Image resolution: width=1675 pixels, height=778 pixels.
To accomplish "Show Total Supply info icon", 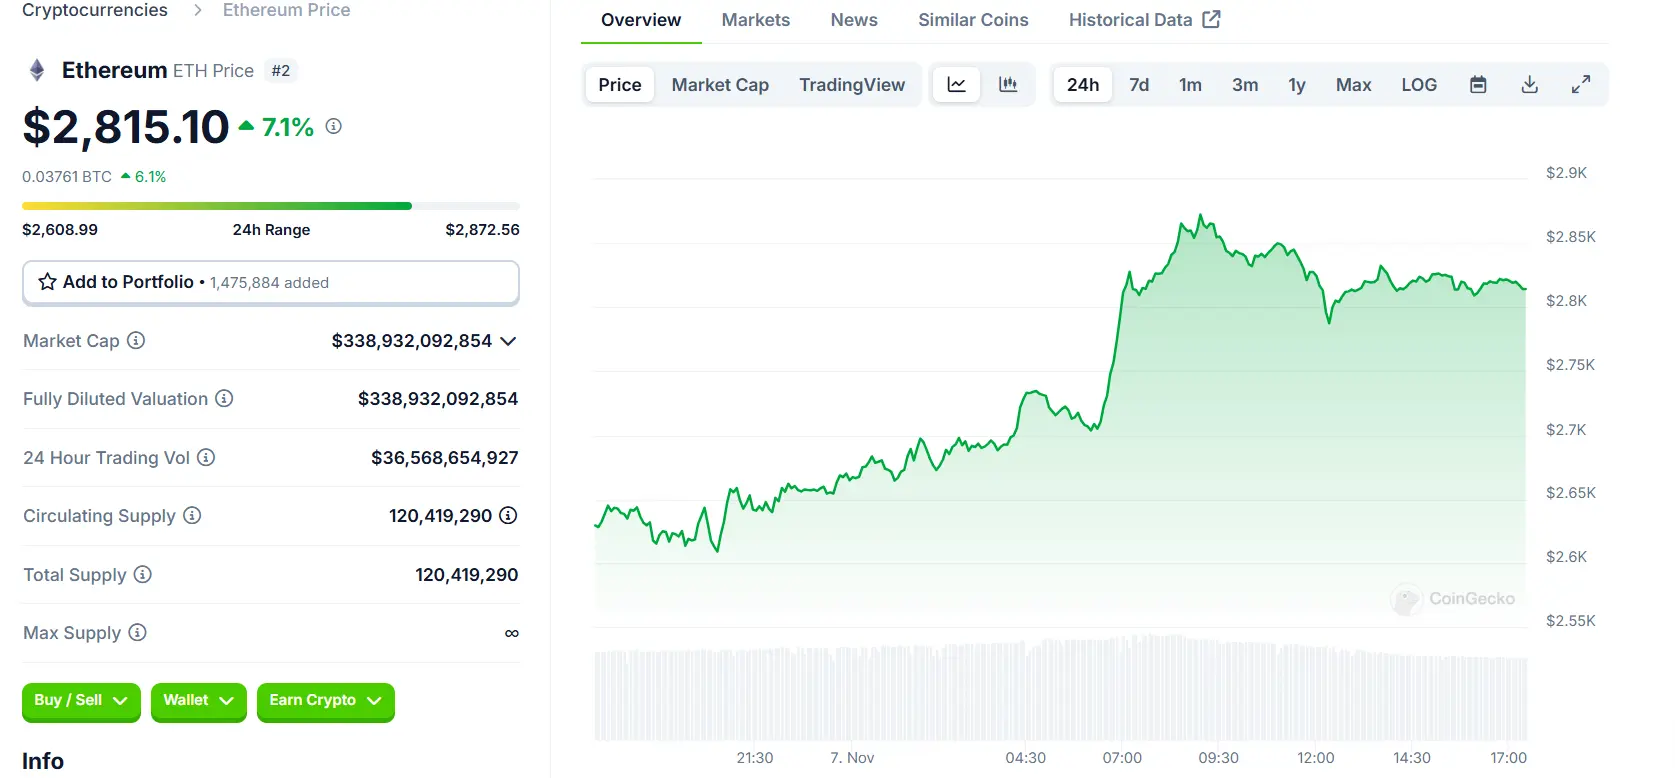I will 143,574.
